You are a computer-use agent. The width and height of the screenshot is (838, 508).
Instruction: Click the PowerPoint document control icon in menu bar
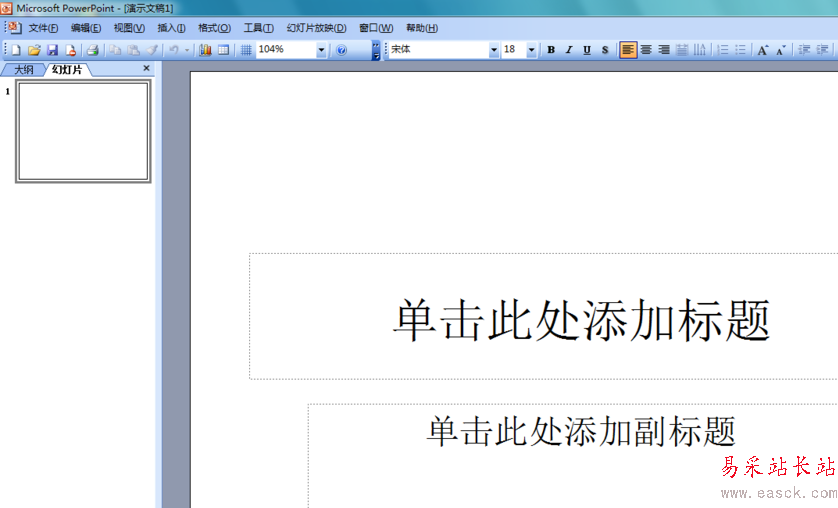coord(14,28)
